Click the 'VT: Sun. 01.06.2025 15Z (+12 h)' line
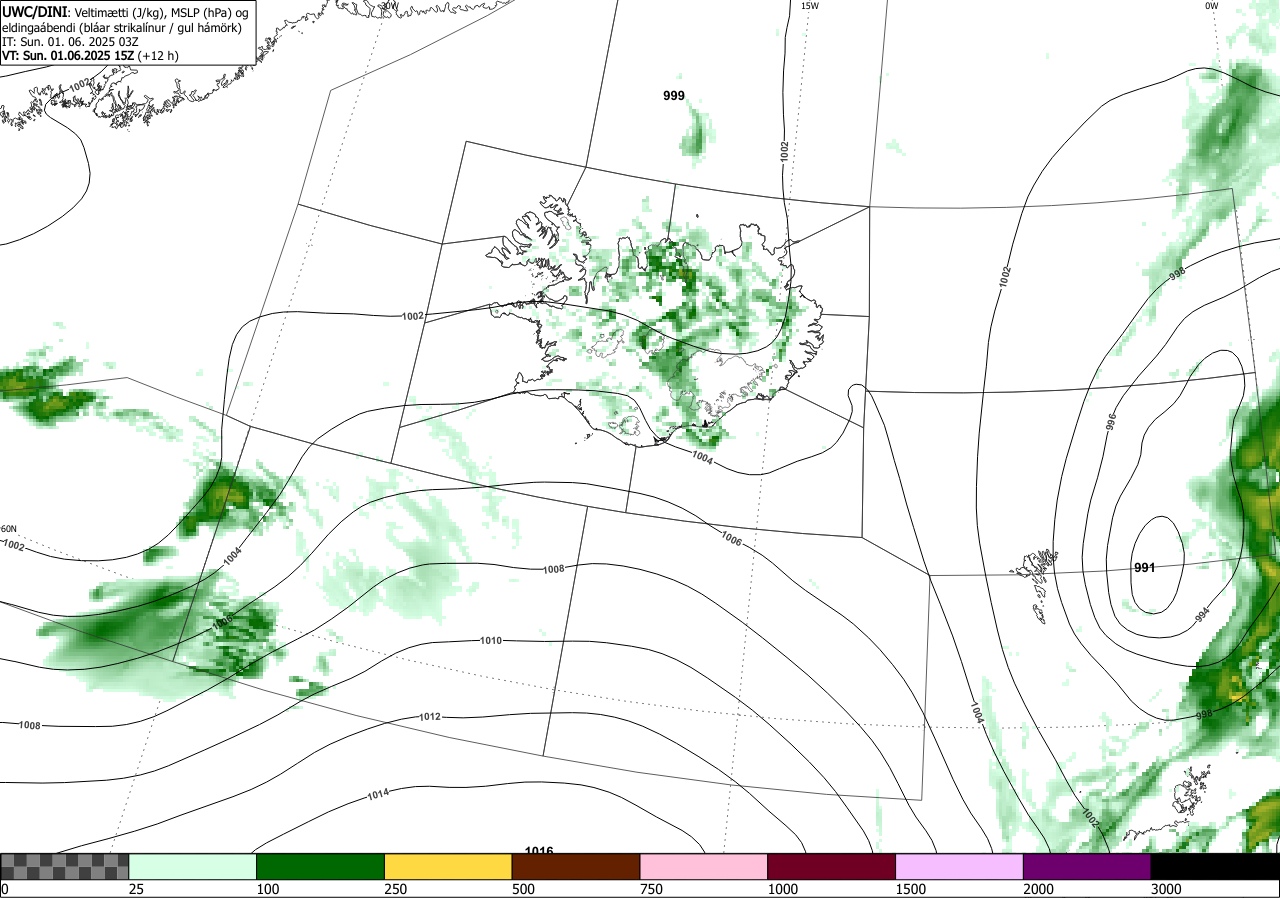The height and width of the screenshot is (898, 1280). pos(91,56)
